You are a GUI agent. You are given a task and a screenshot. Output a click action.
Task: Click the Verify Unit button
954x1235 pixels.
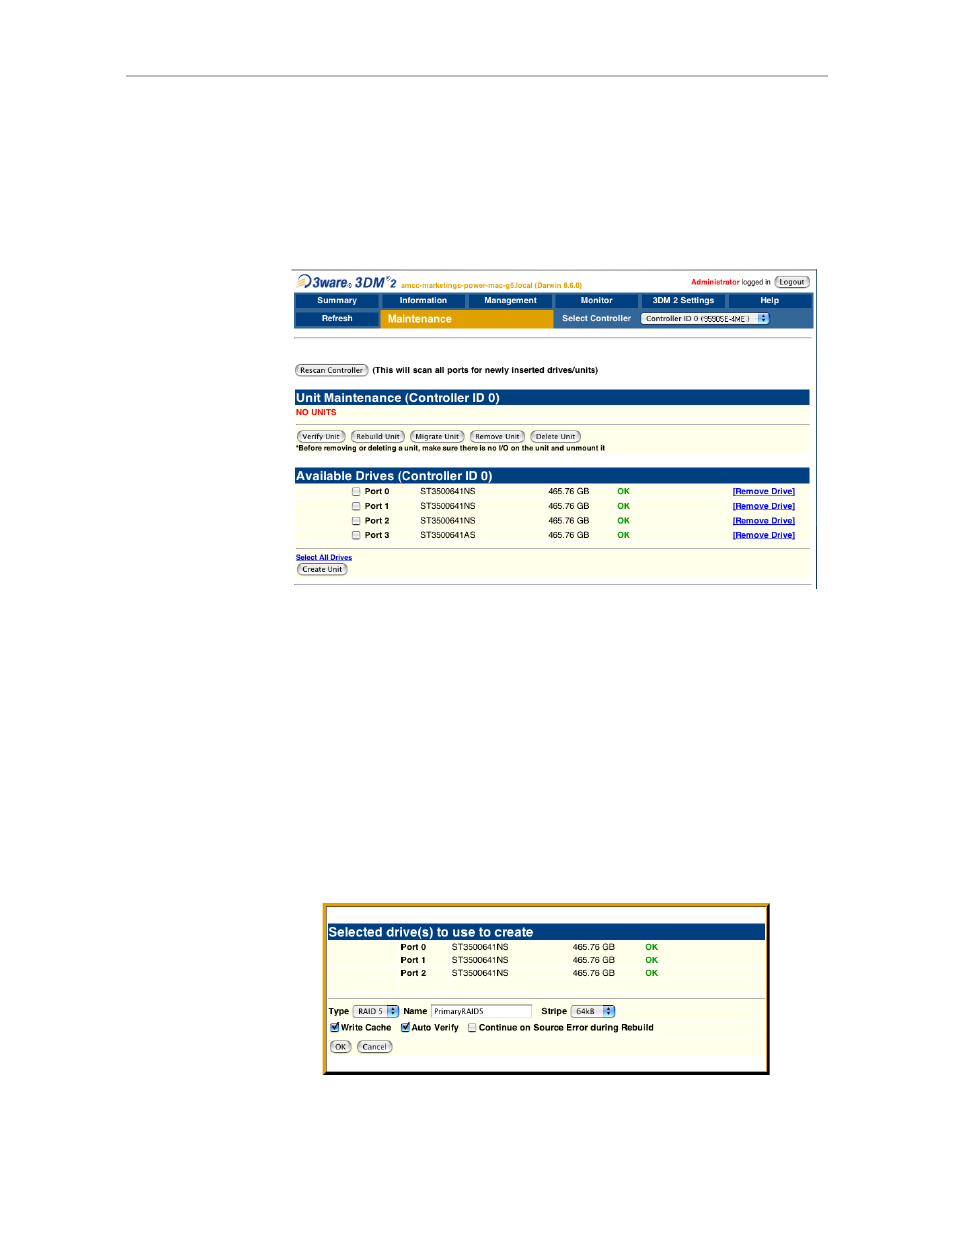tap(321, 436)
